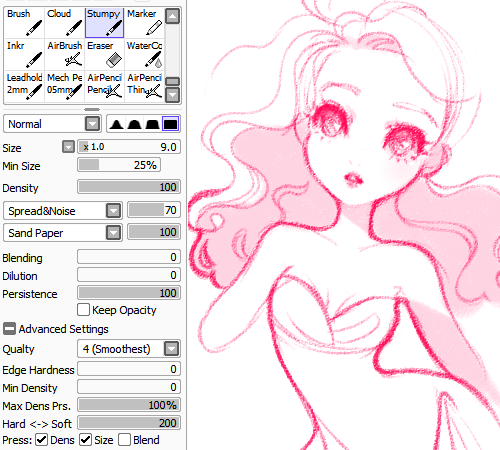500x450 pixels.
Task: Collapse the Advanced Settings section
Action: coord(9,329)
